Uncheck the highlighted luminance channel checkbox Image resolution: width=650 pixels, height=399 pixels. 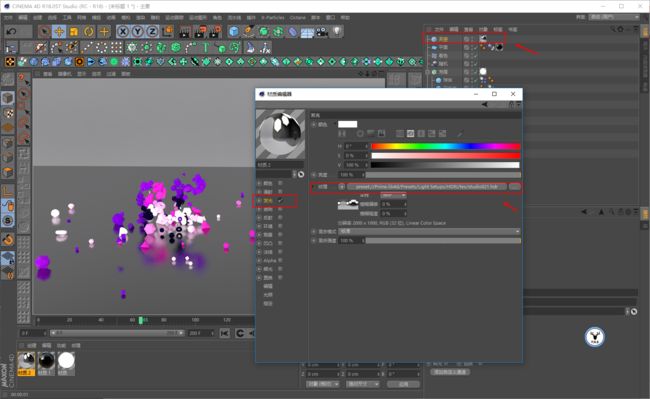coord(281,201)
